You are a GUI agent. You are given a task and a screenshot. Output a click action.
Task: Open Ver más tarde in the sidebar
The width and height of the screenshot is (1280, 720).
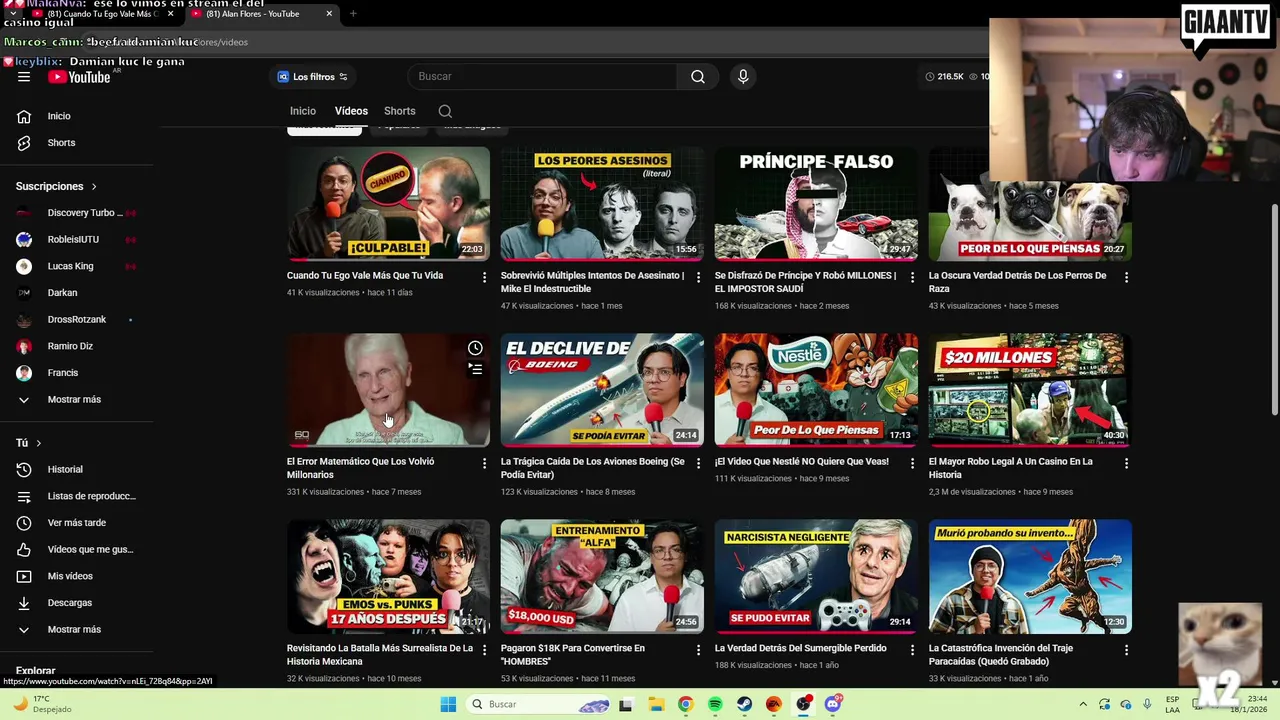point(78,523)
